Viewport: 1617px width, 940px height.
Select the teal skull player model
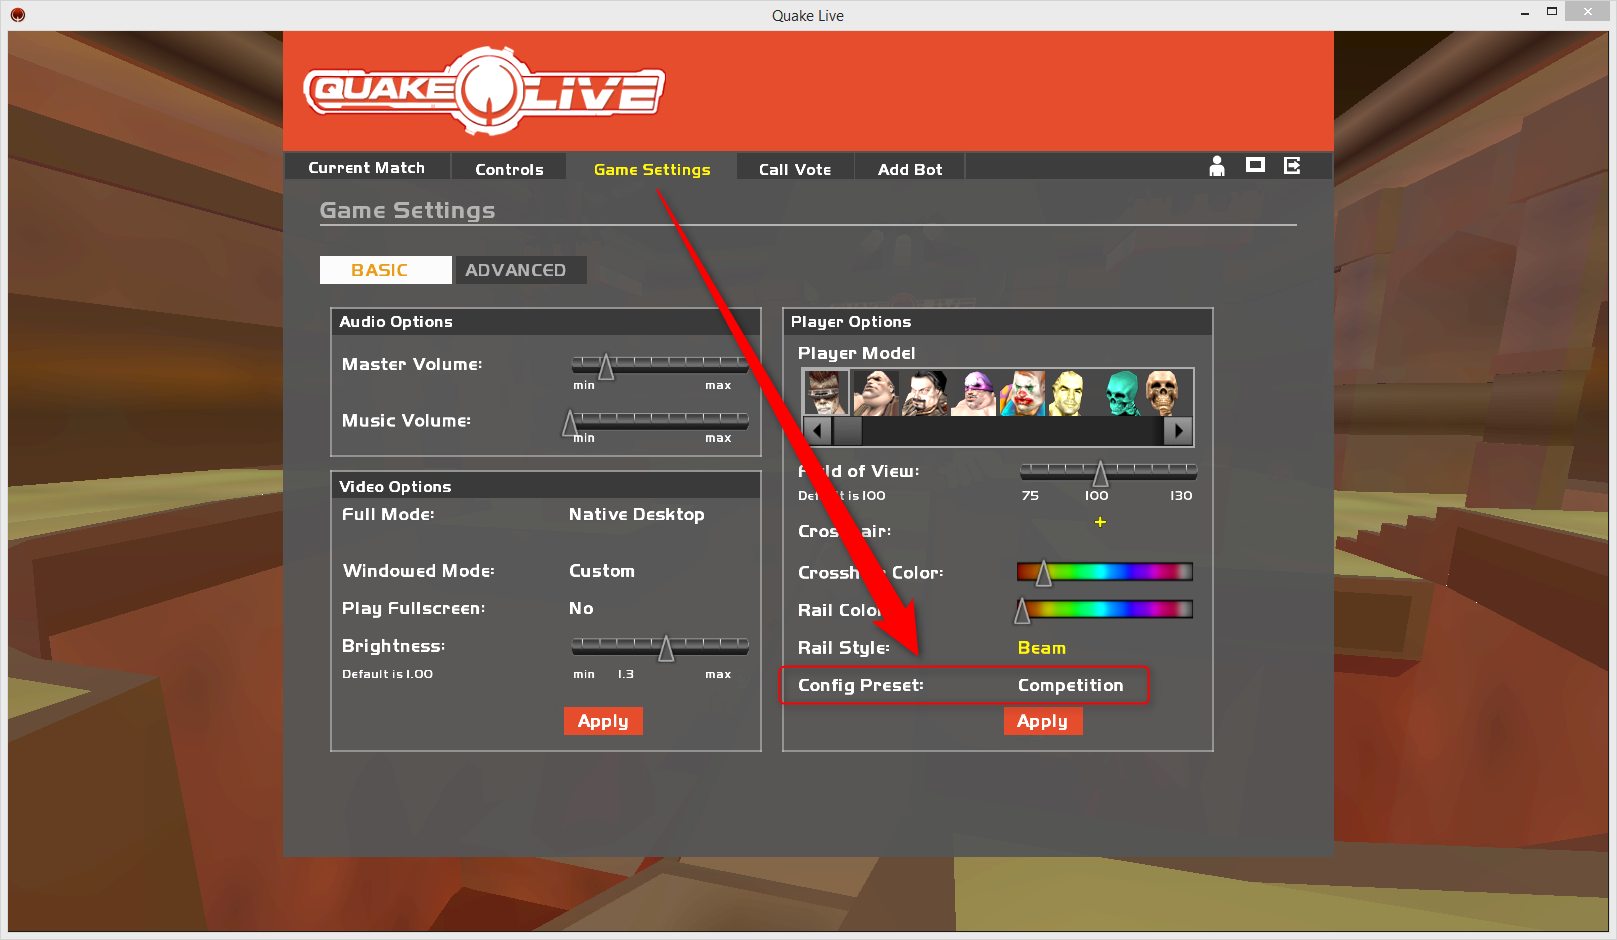tap(1122, 393)
